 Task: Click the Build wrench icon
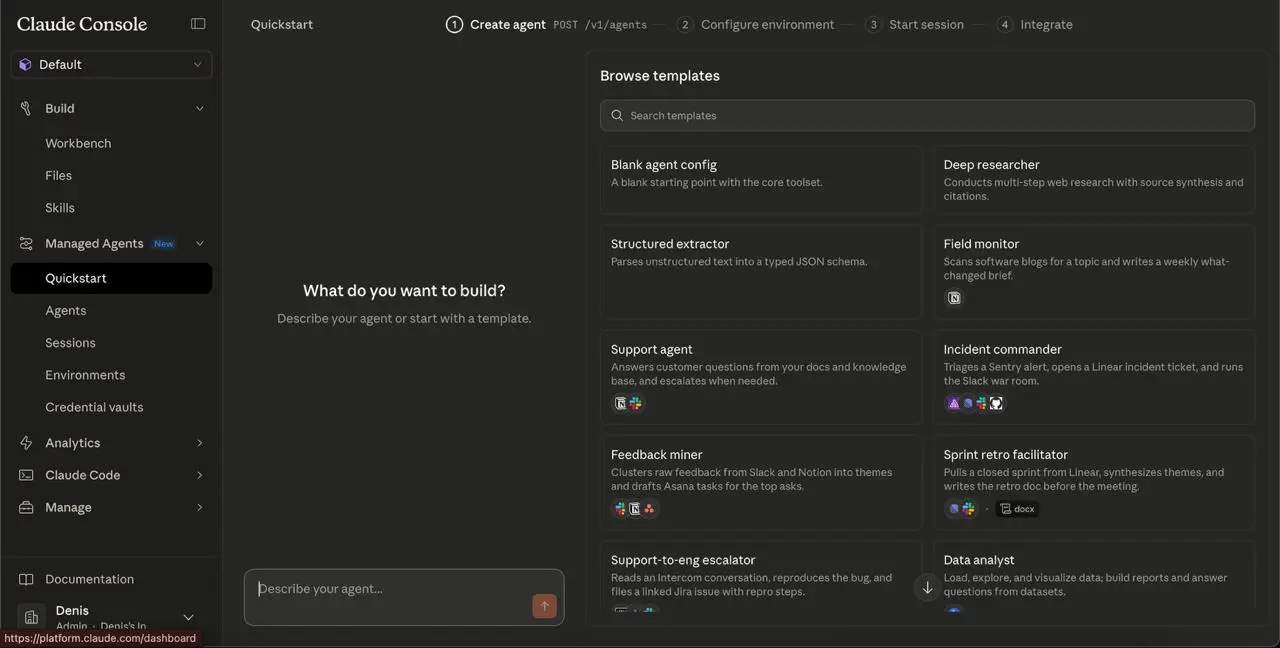pos(26,108)
